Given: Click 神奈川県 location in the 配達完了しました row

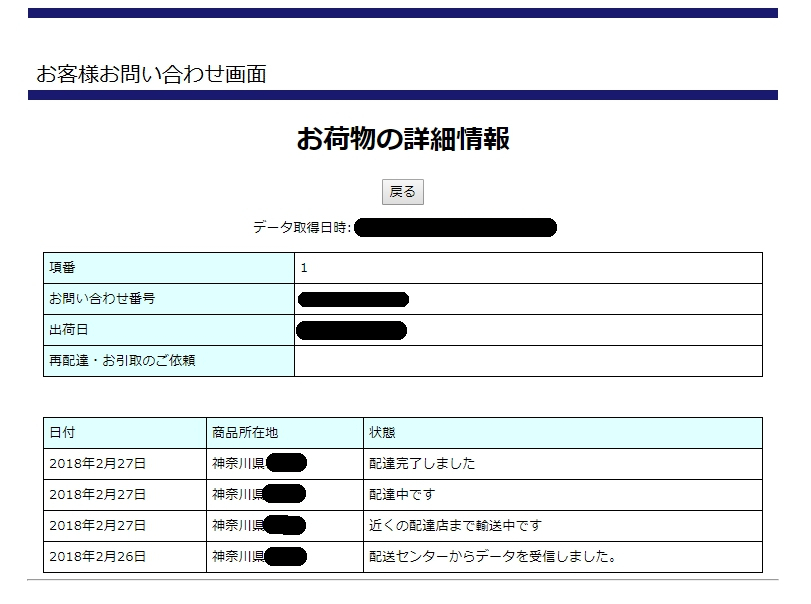Looking at the screenshot, I should (285, 464).
